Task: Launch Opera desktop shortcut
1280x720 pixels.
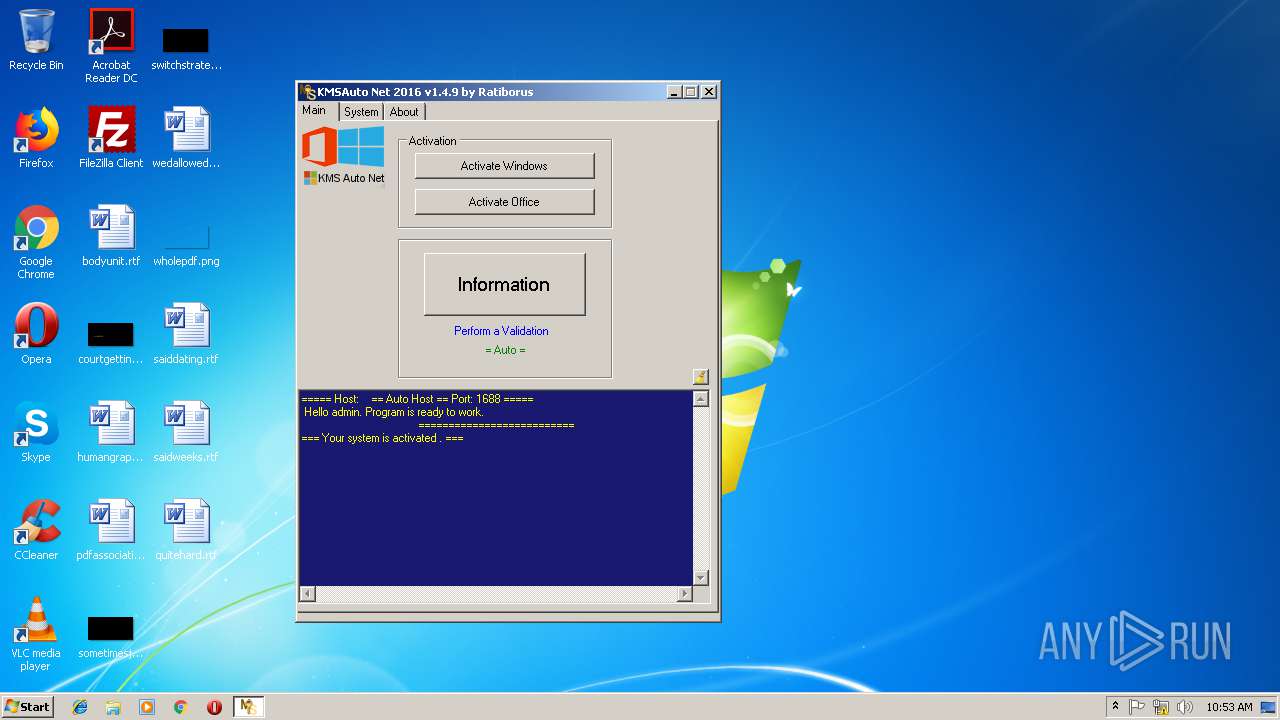Action: click(x=36, y=334)
